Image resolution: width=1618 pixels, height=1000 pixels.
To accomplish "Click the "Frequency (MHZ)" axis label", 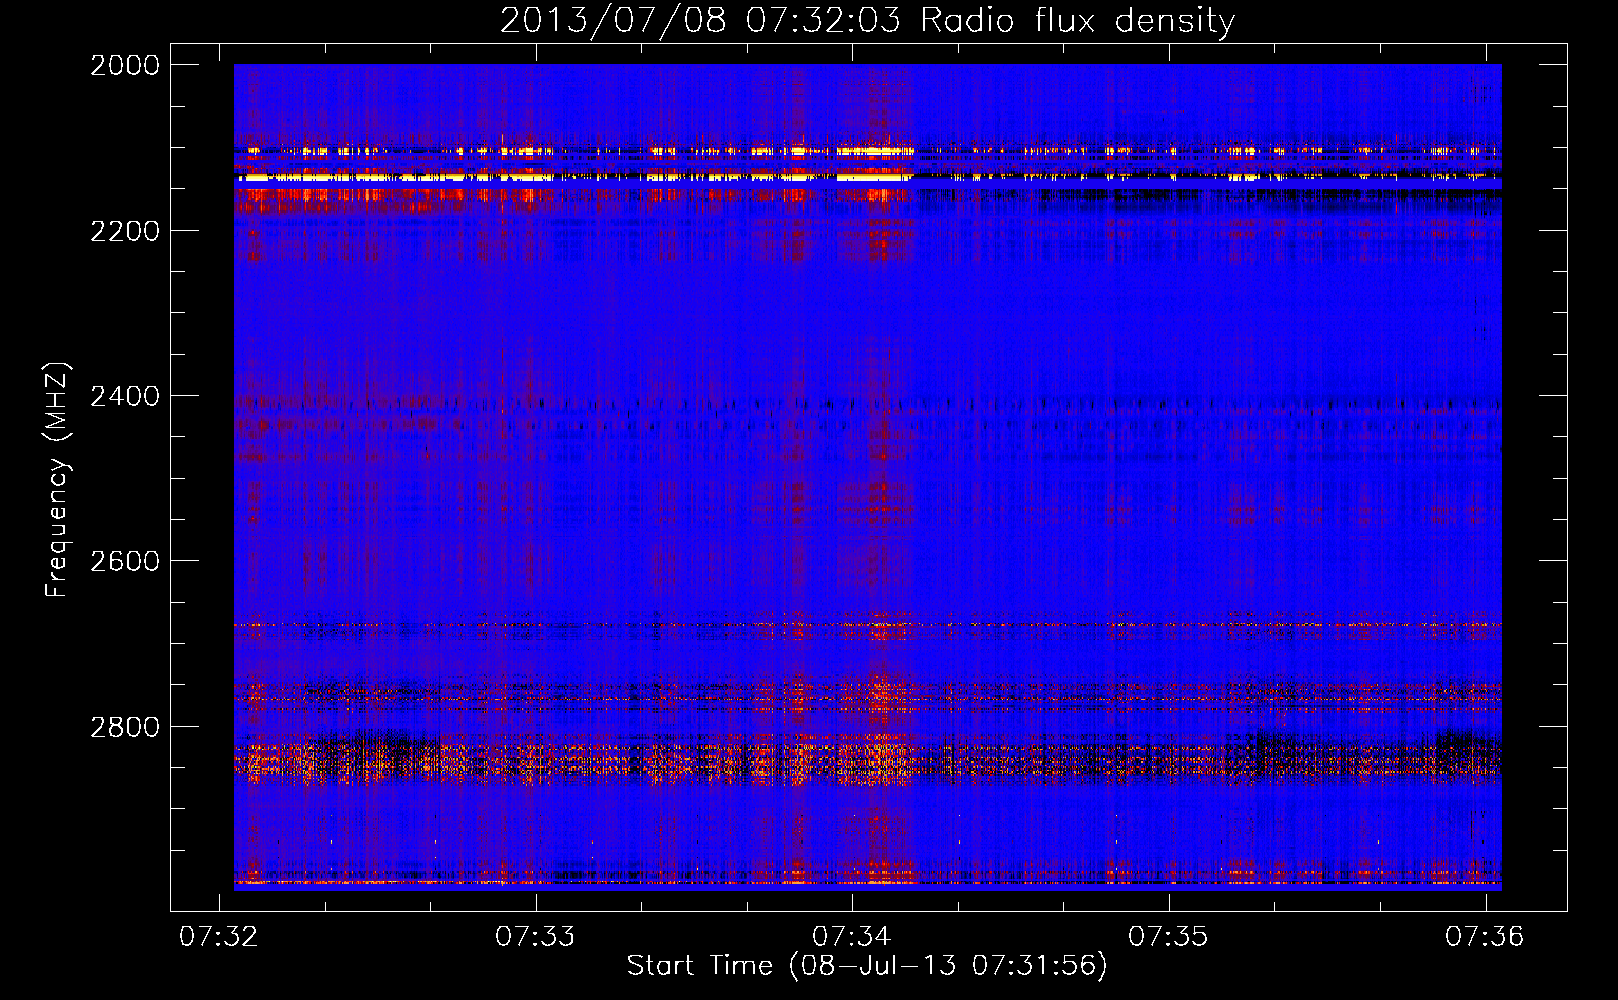I will [x=57, y=480].
